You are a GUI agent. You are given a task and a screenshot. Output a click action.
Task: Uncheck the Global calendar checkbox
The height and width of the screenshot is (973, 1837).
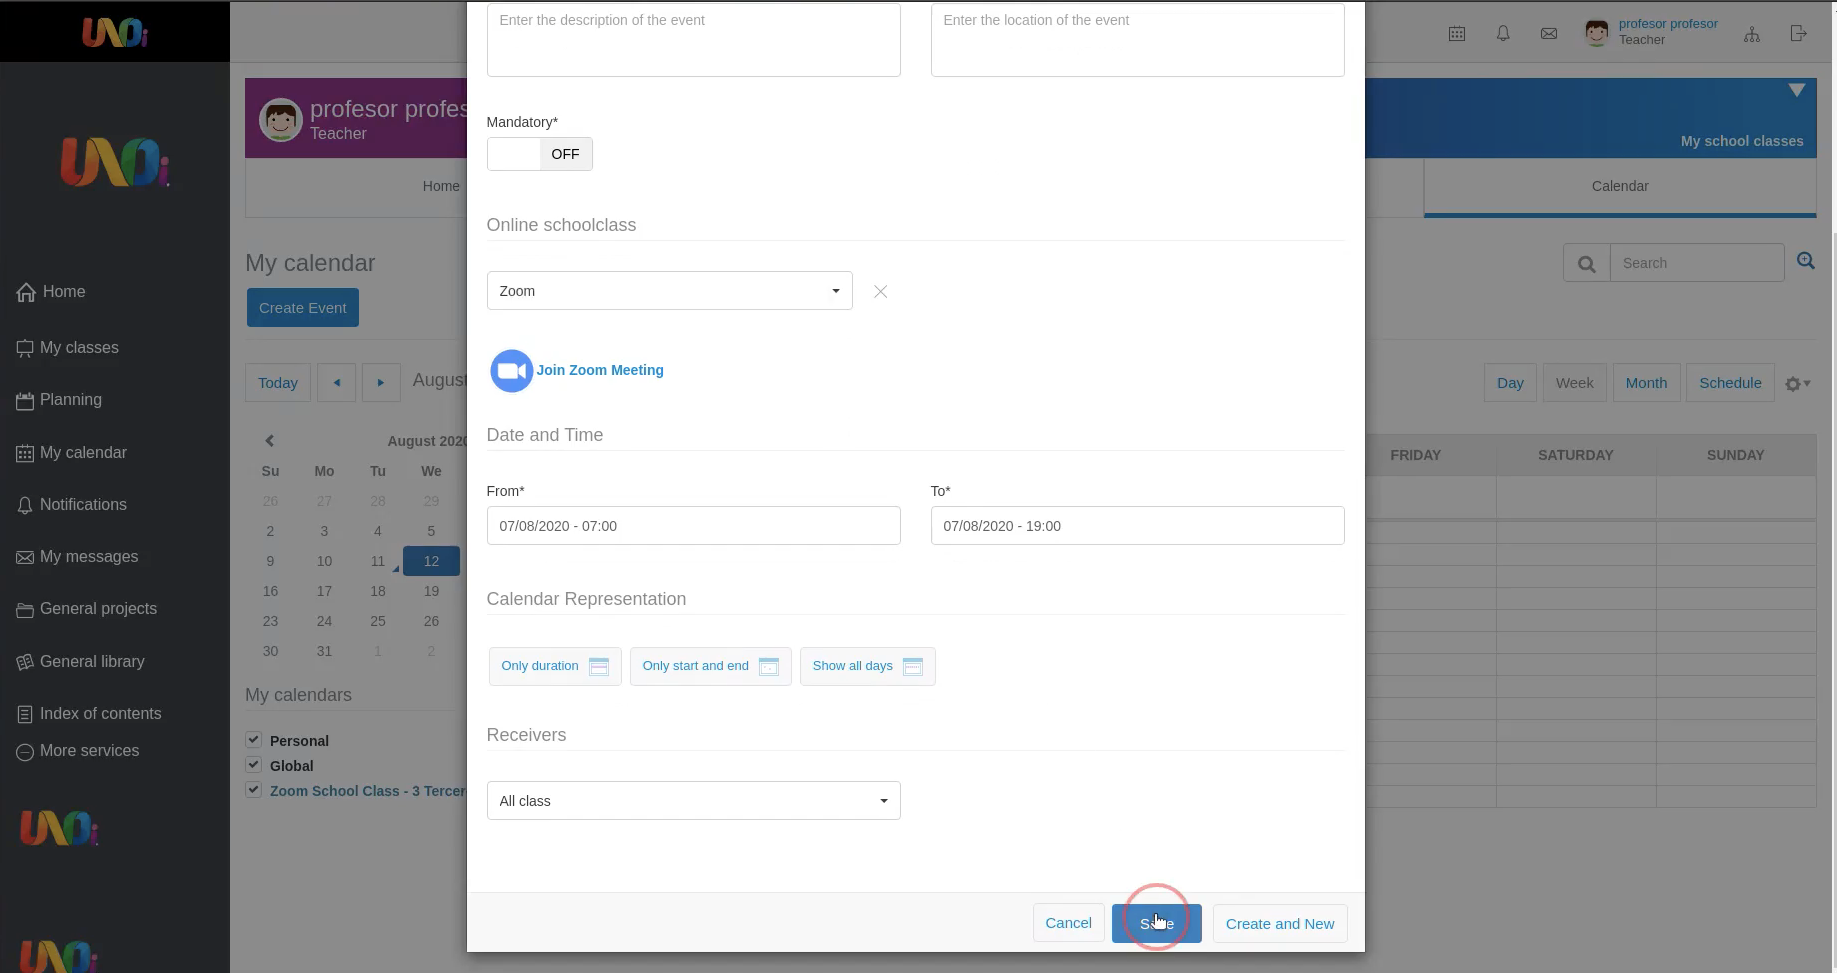click(254, 765)
